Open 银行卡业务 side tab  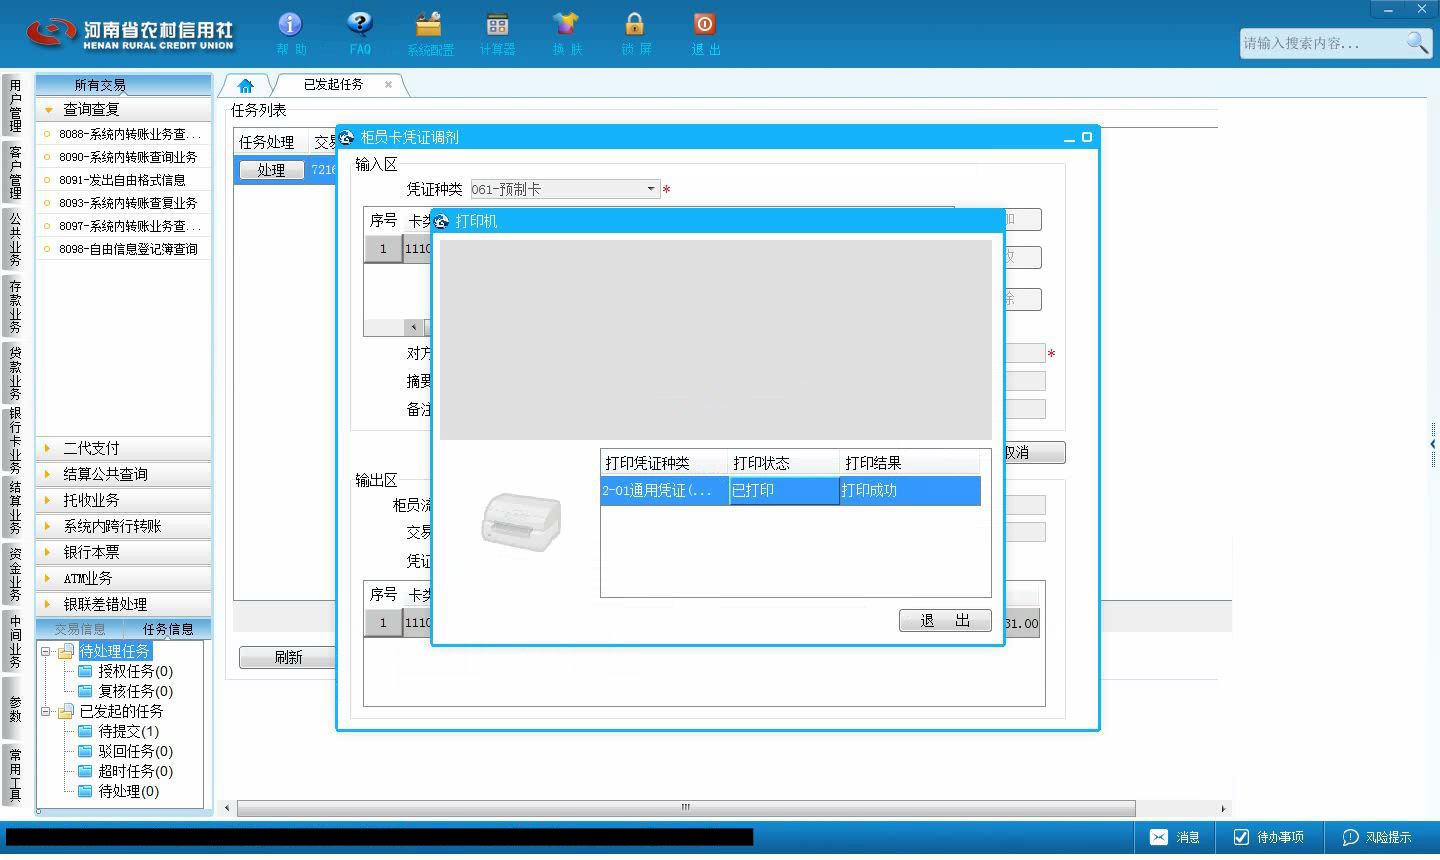point(15,440)
